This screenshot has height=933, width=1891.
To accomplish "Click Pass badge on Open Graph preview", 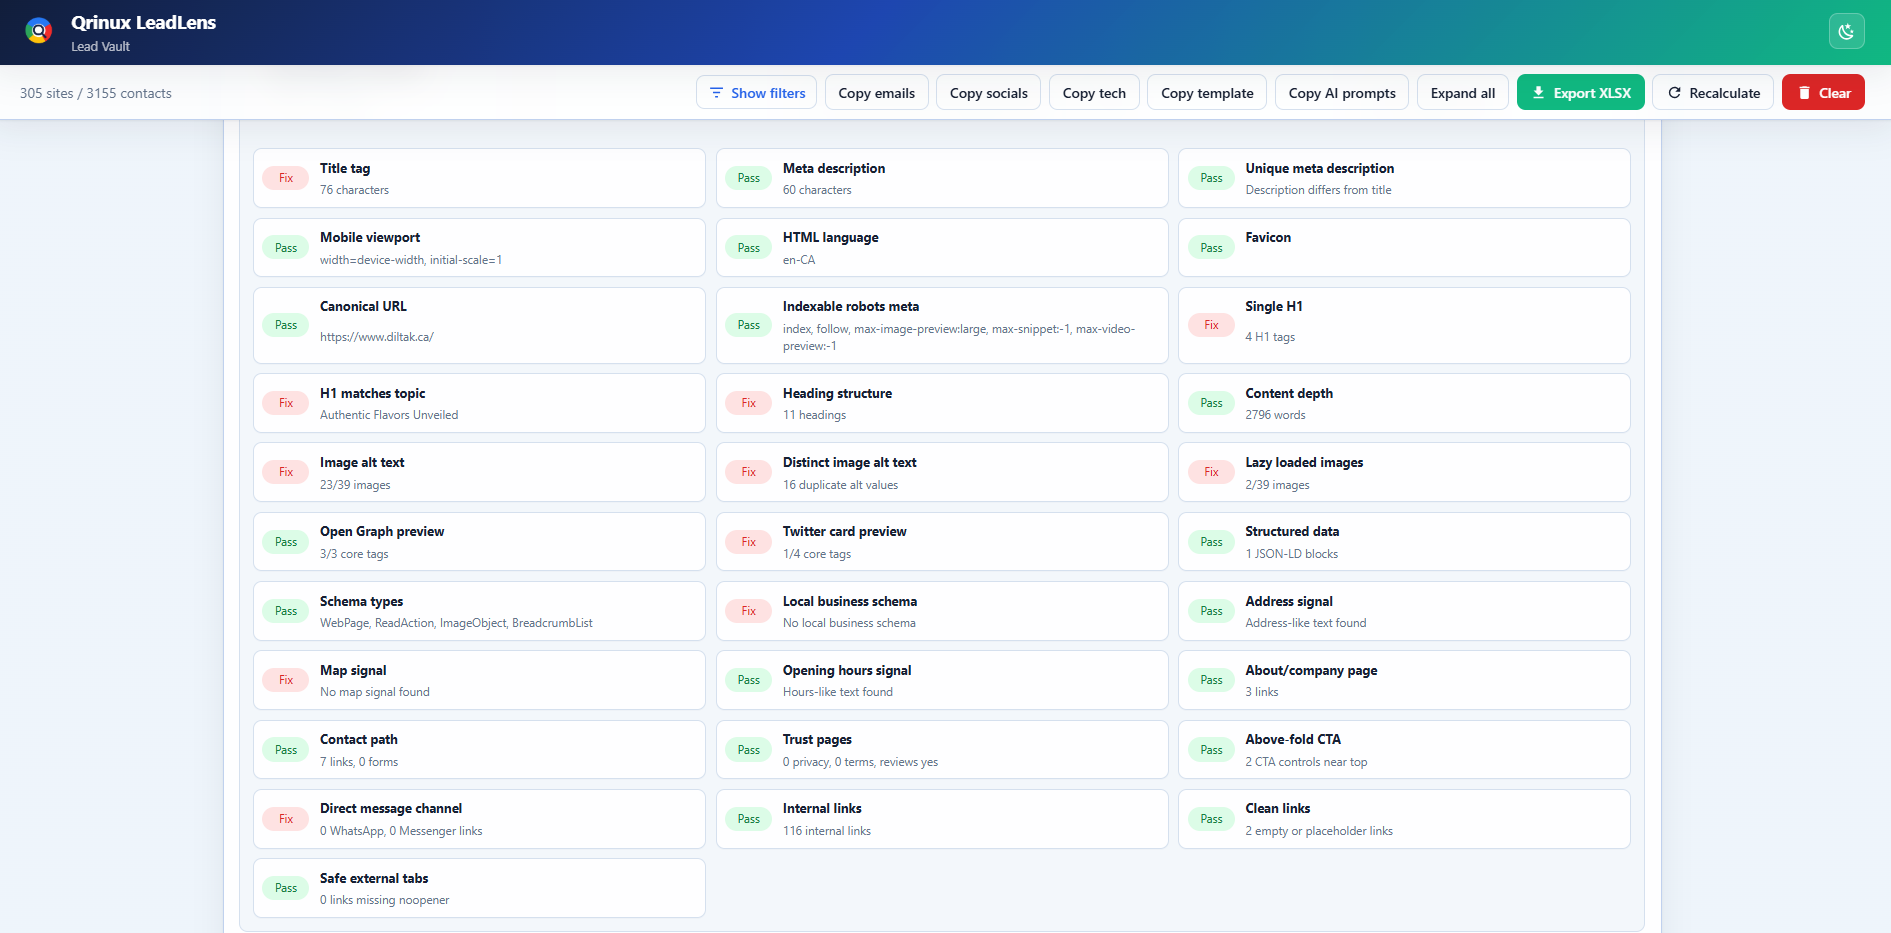I will tap(286, 542).
